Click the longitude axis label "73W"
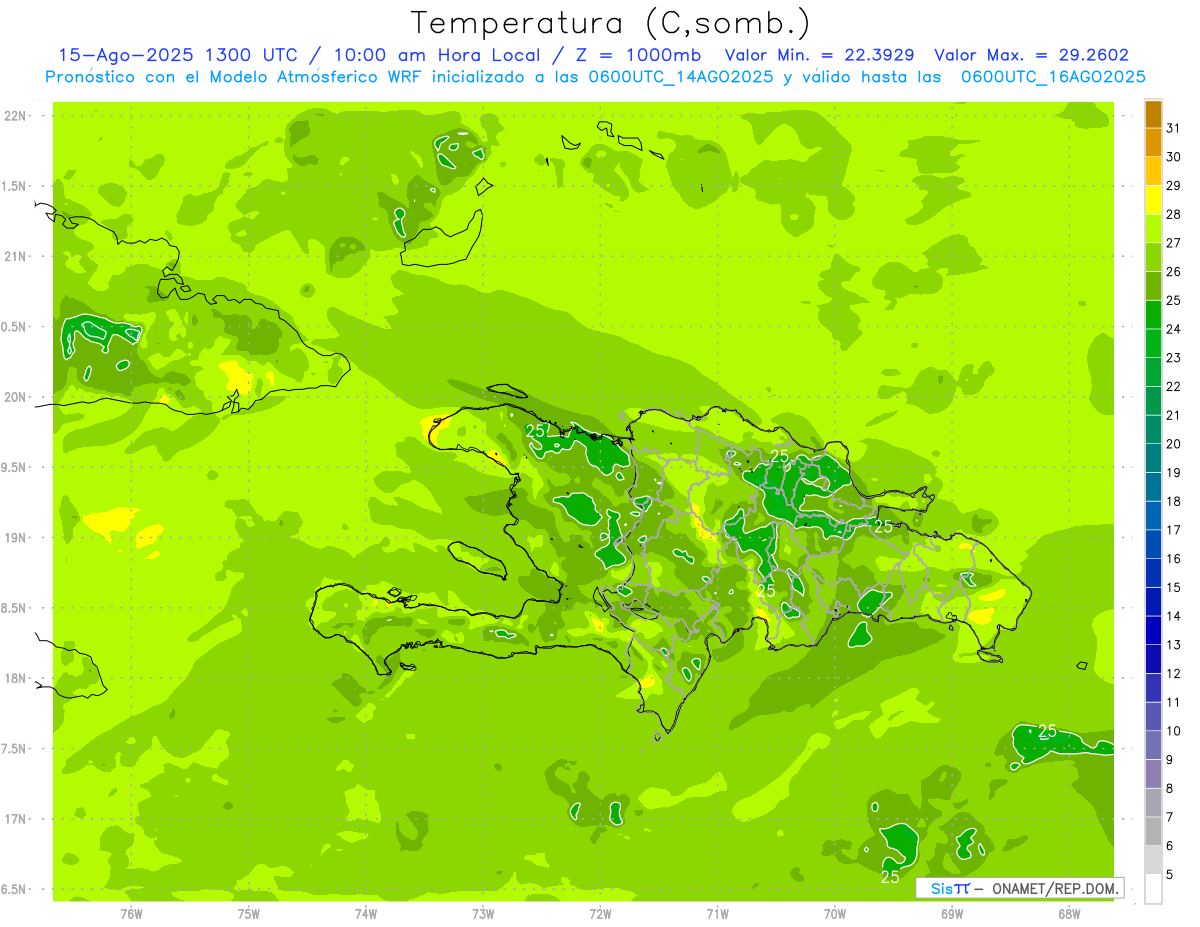This screenshot has width=1200, height=927. click(x=483, y=913)
